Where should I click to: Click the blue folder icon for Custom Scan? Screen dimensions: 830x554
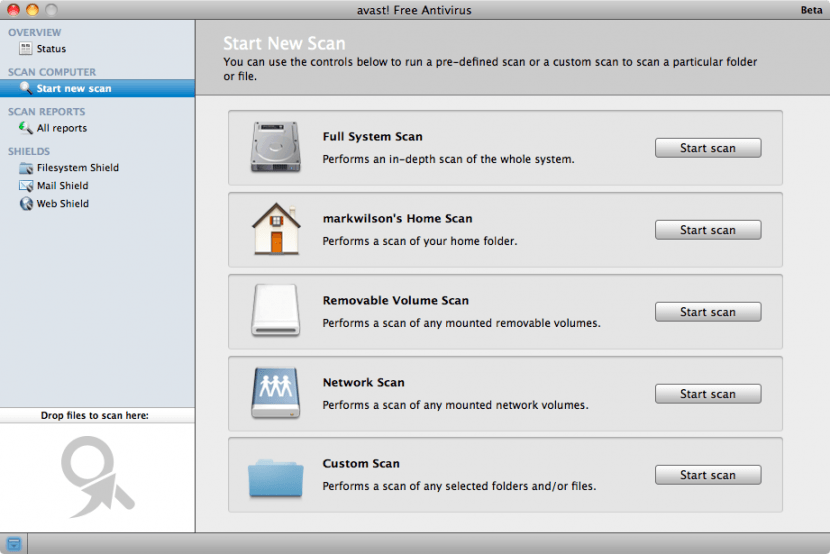pyautogui.click(x=276, y=478)
